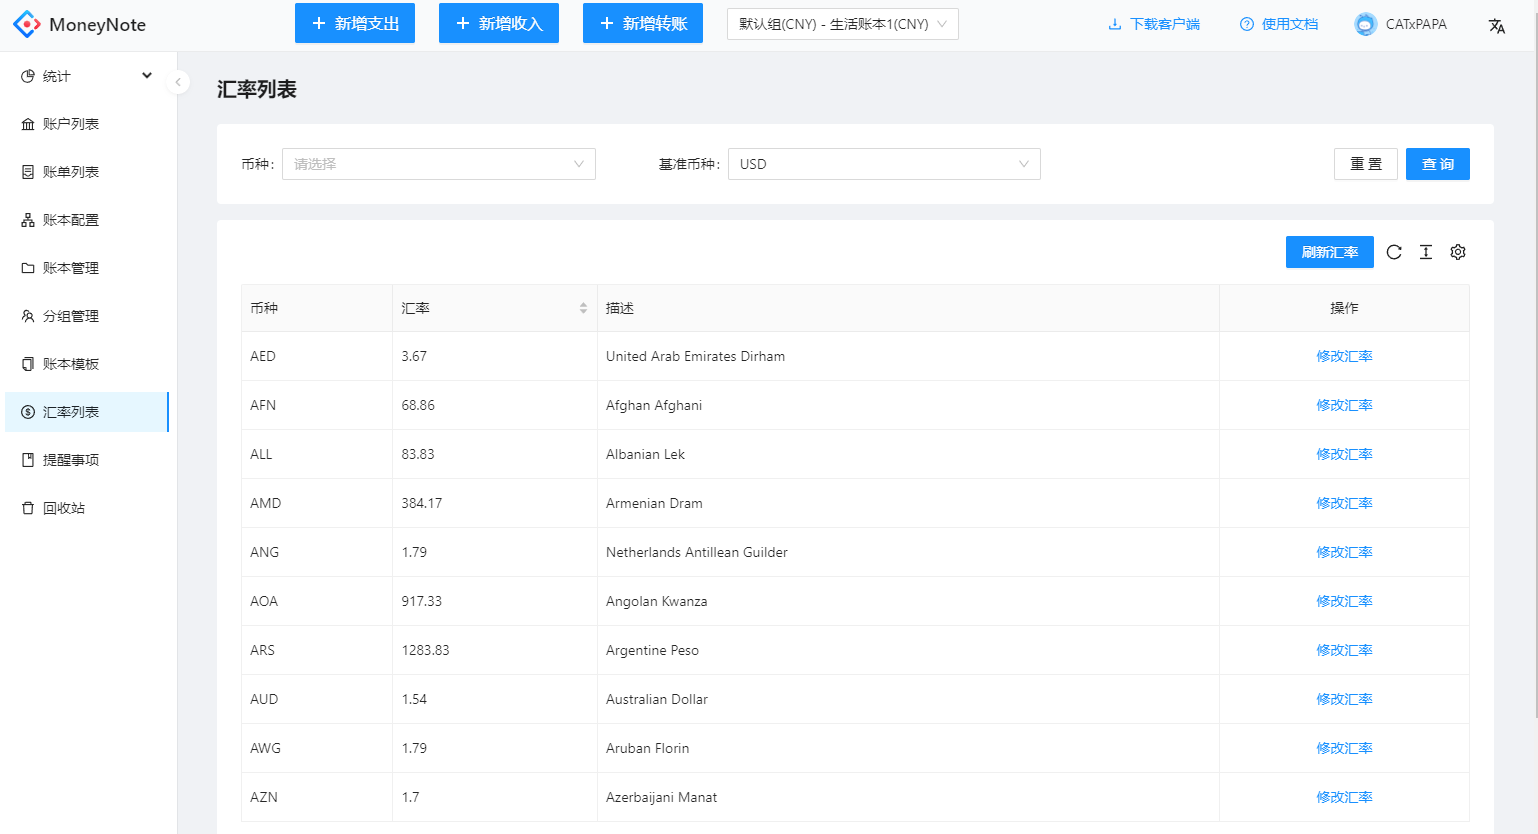Open 账本配置 in sidebar
The height and width of the screenshot is (834, 1538).
pyautogui.click(x=87, y=220)
